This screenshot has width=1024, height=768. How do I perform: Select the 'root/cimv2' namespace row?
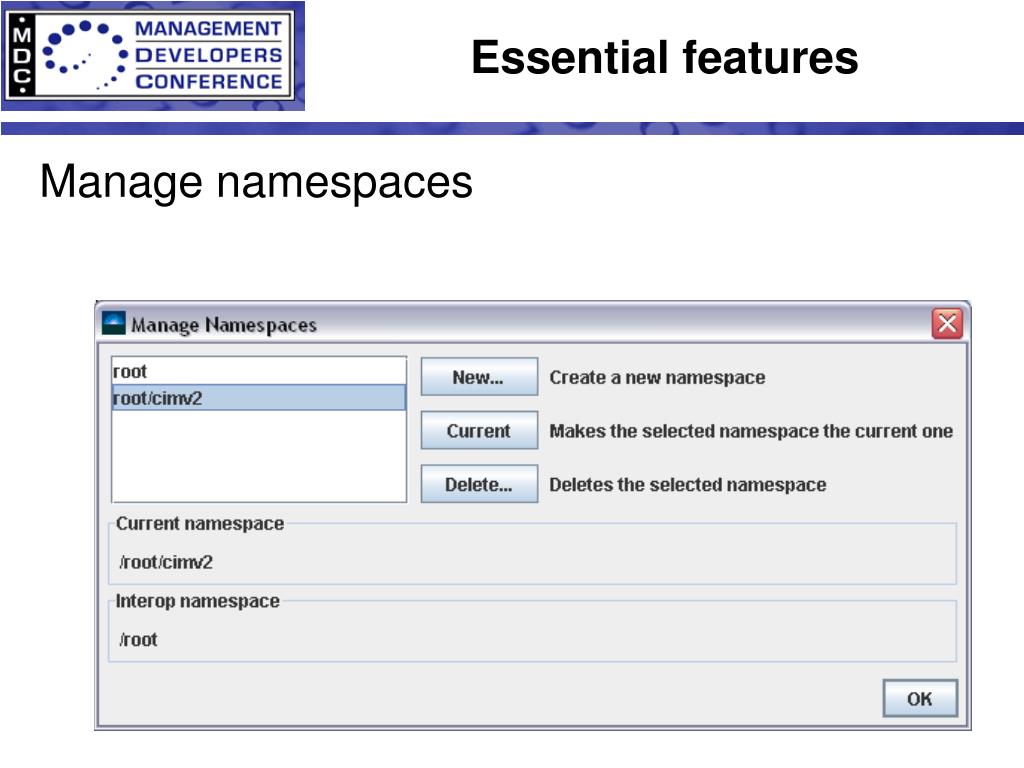coord(259,398)
